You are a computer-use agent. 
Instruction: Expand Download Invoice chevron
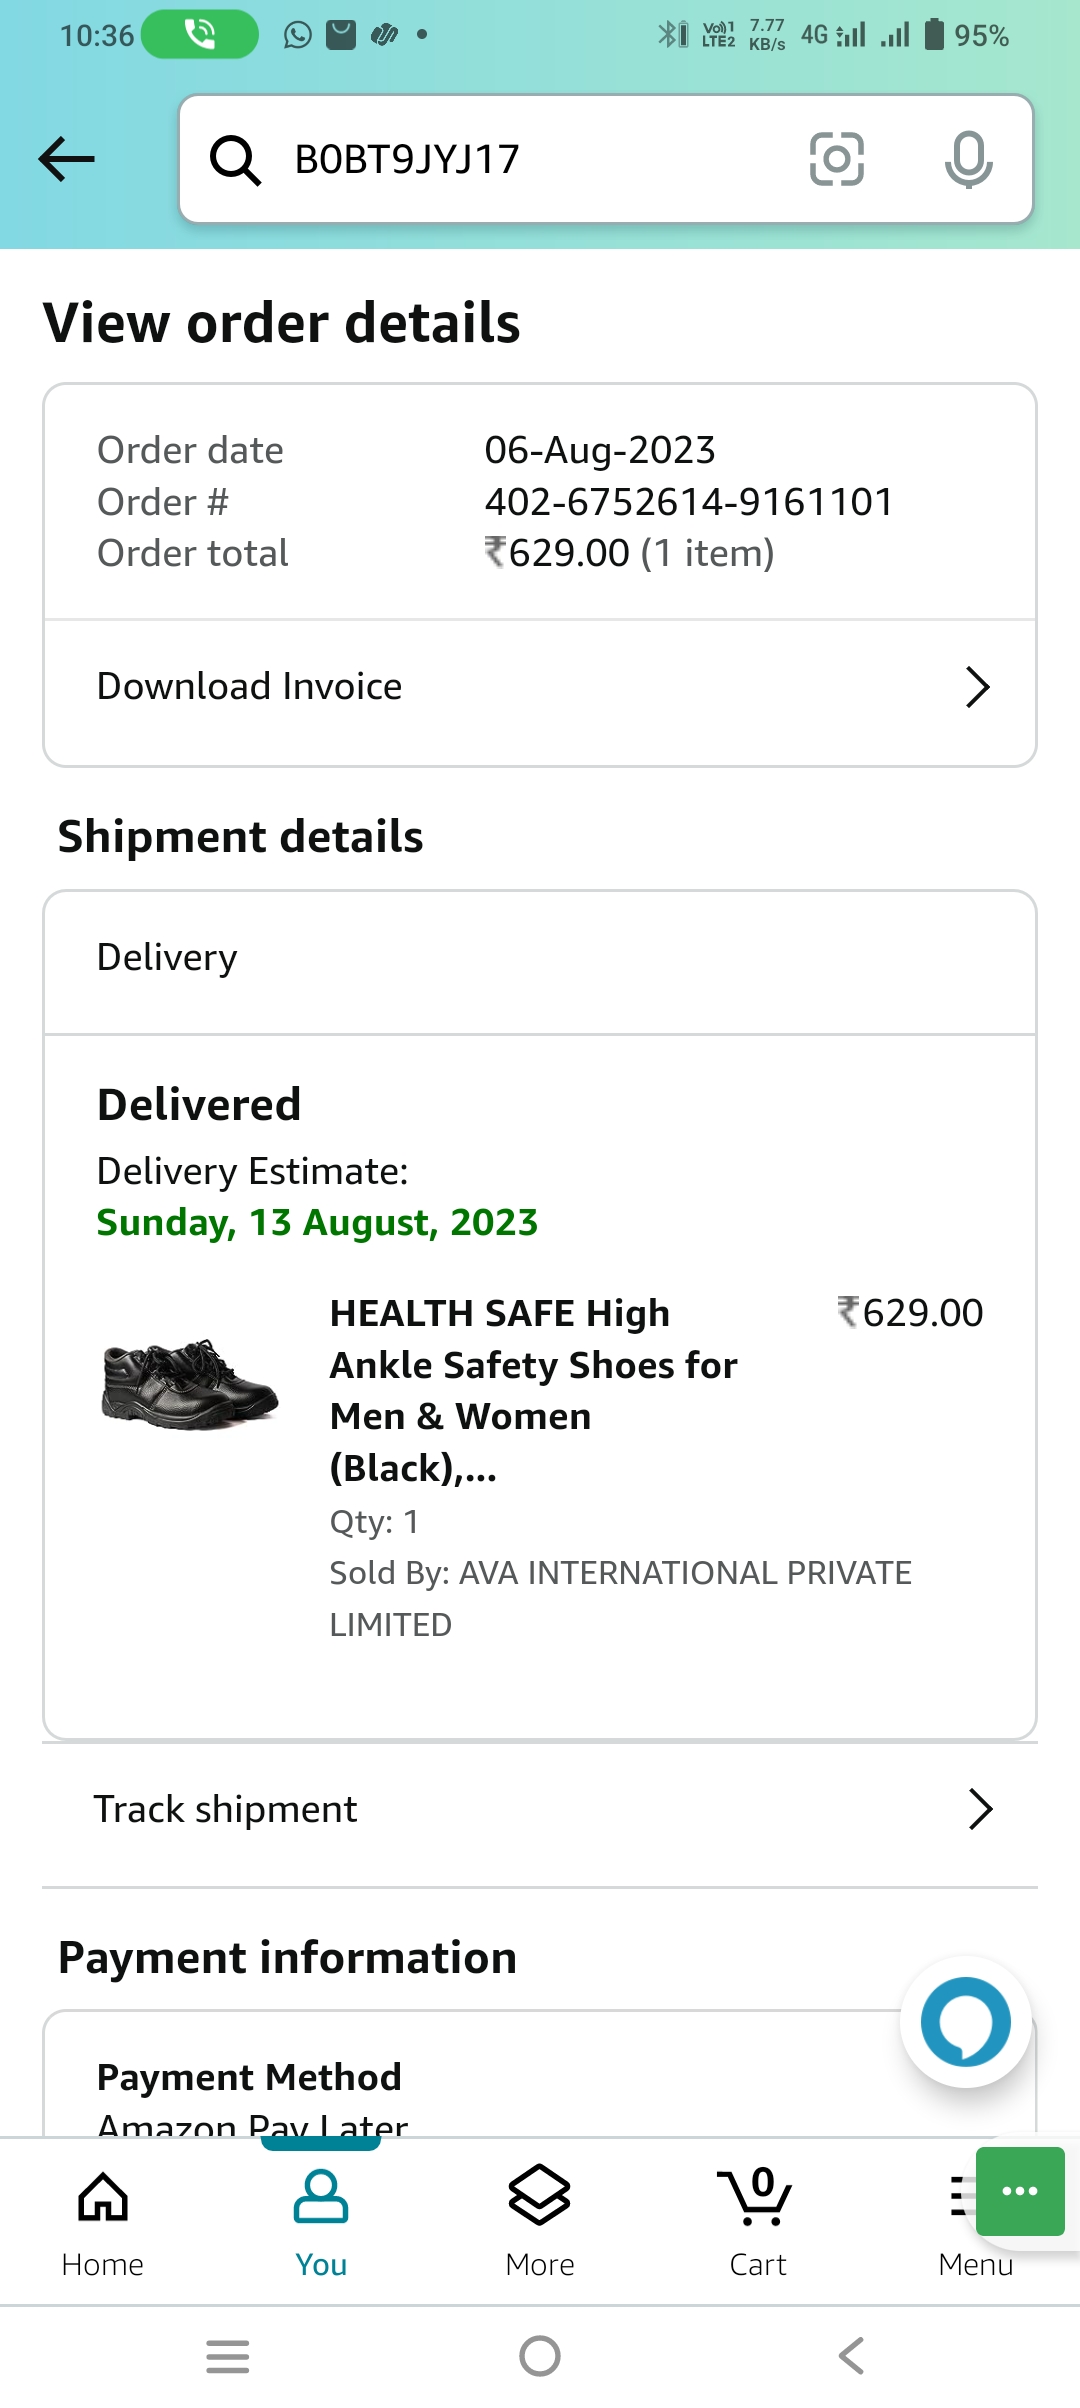point(977,687)
